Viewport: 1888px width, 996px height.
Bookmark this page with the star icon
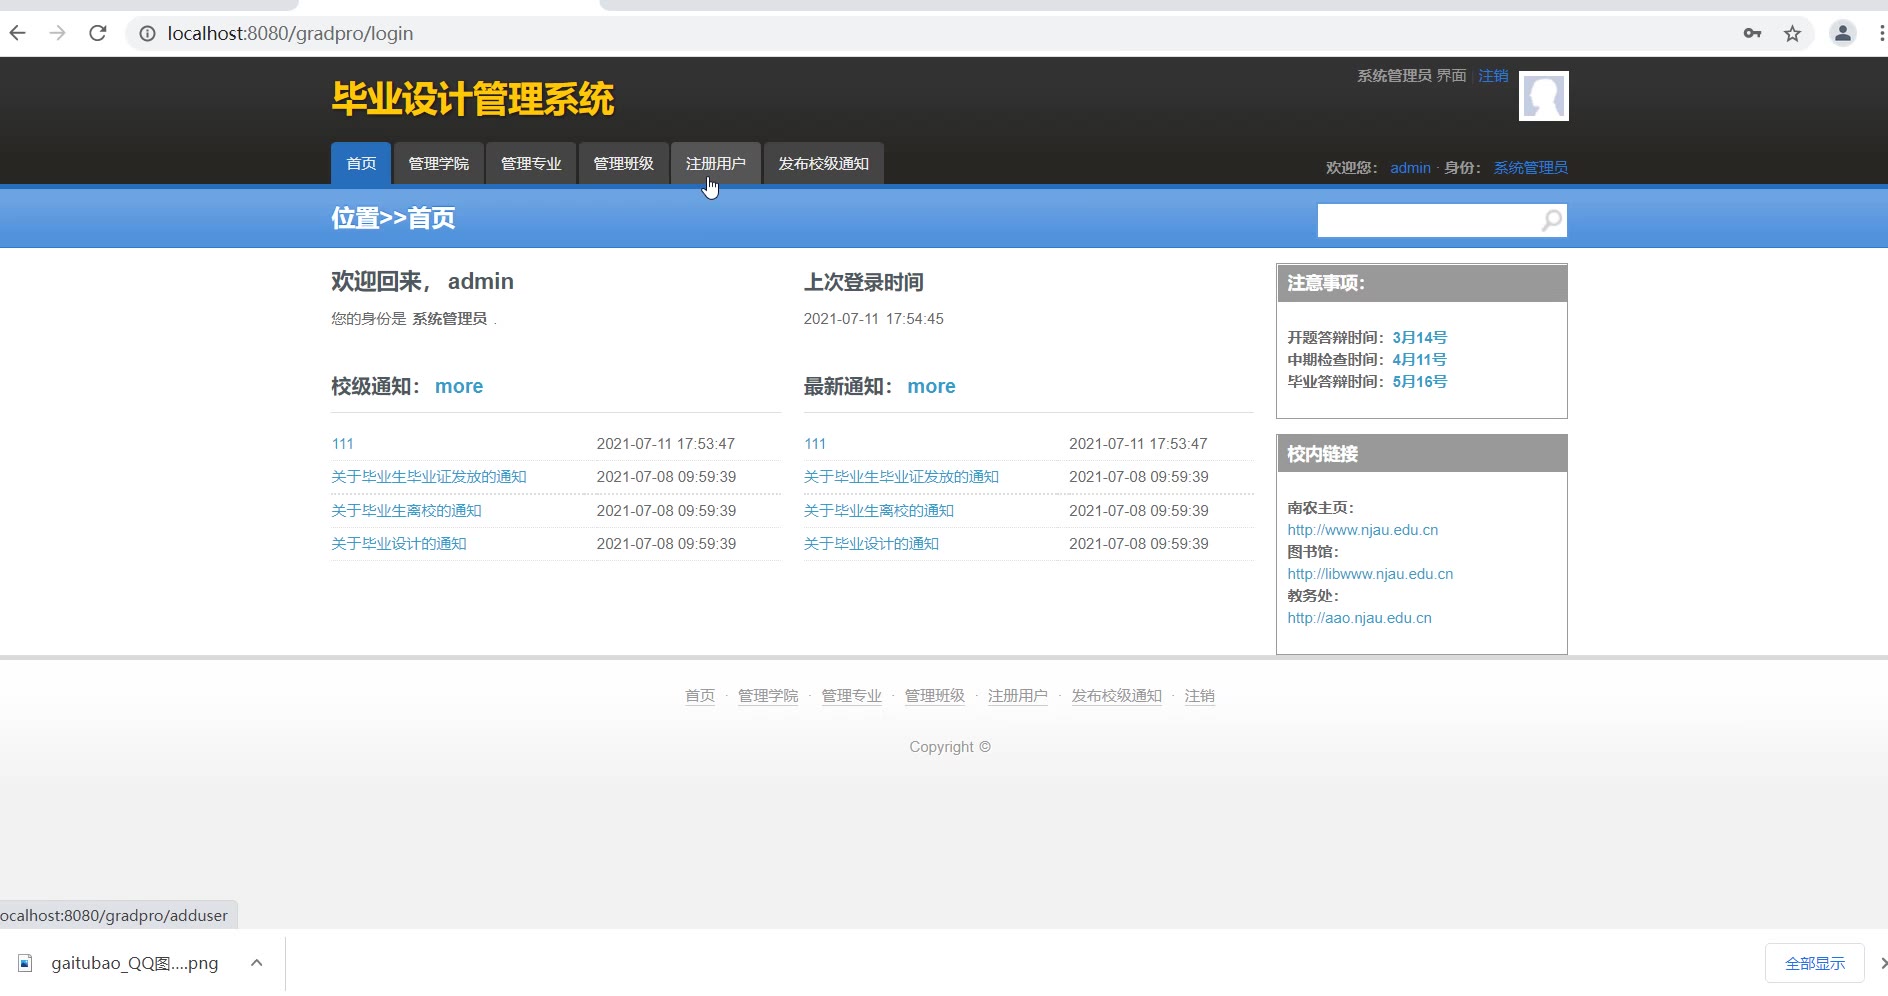1792,34
